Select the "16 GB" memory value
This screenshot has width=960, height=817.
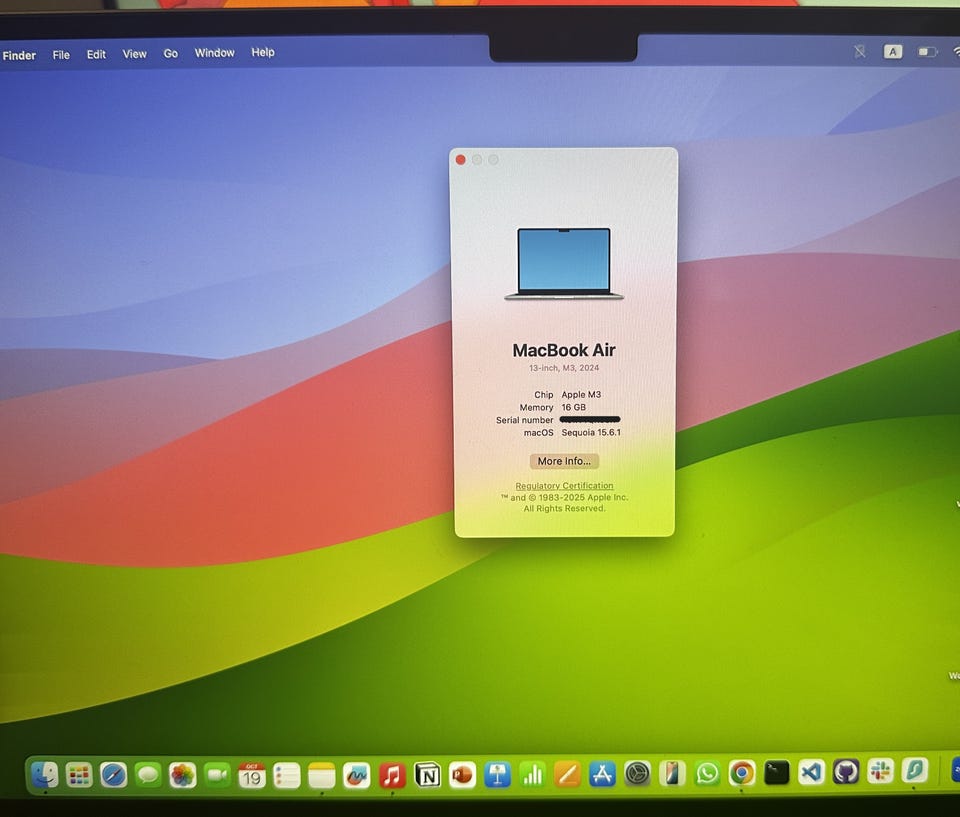[x=574, y=407]
